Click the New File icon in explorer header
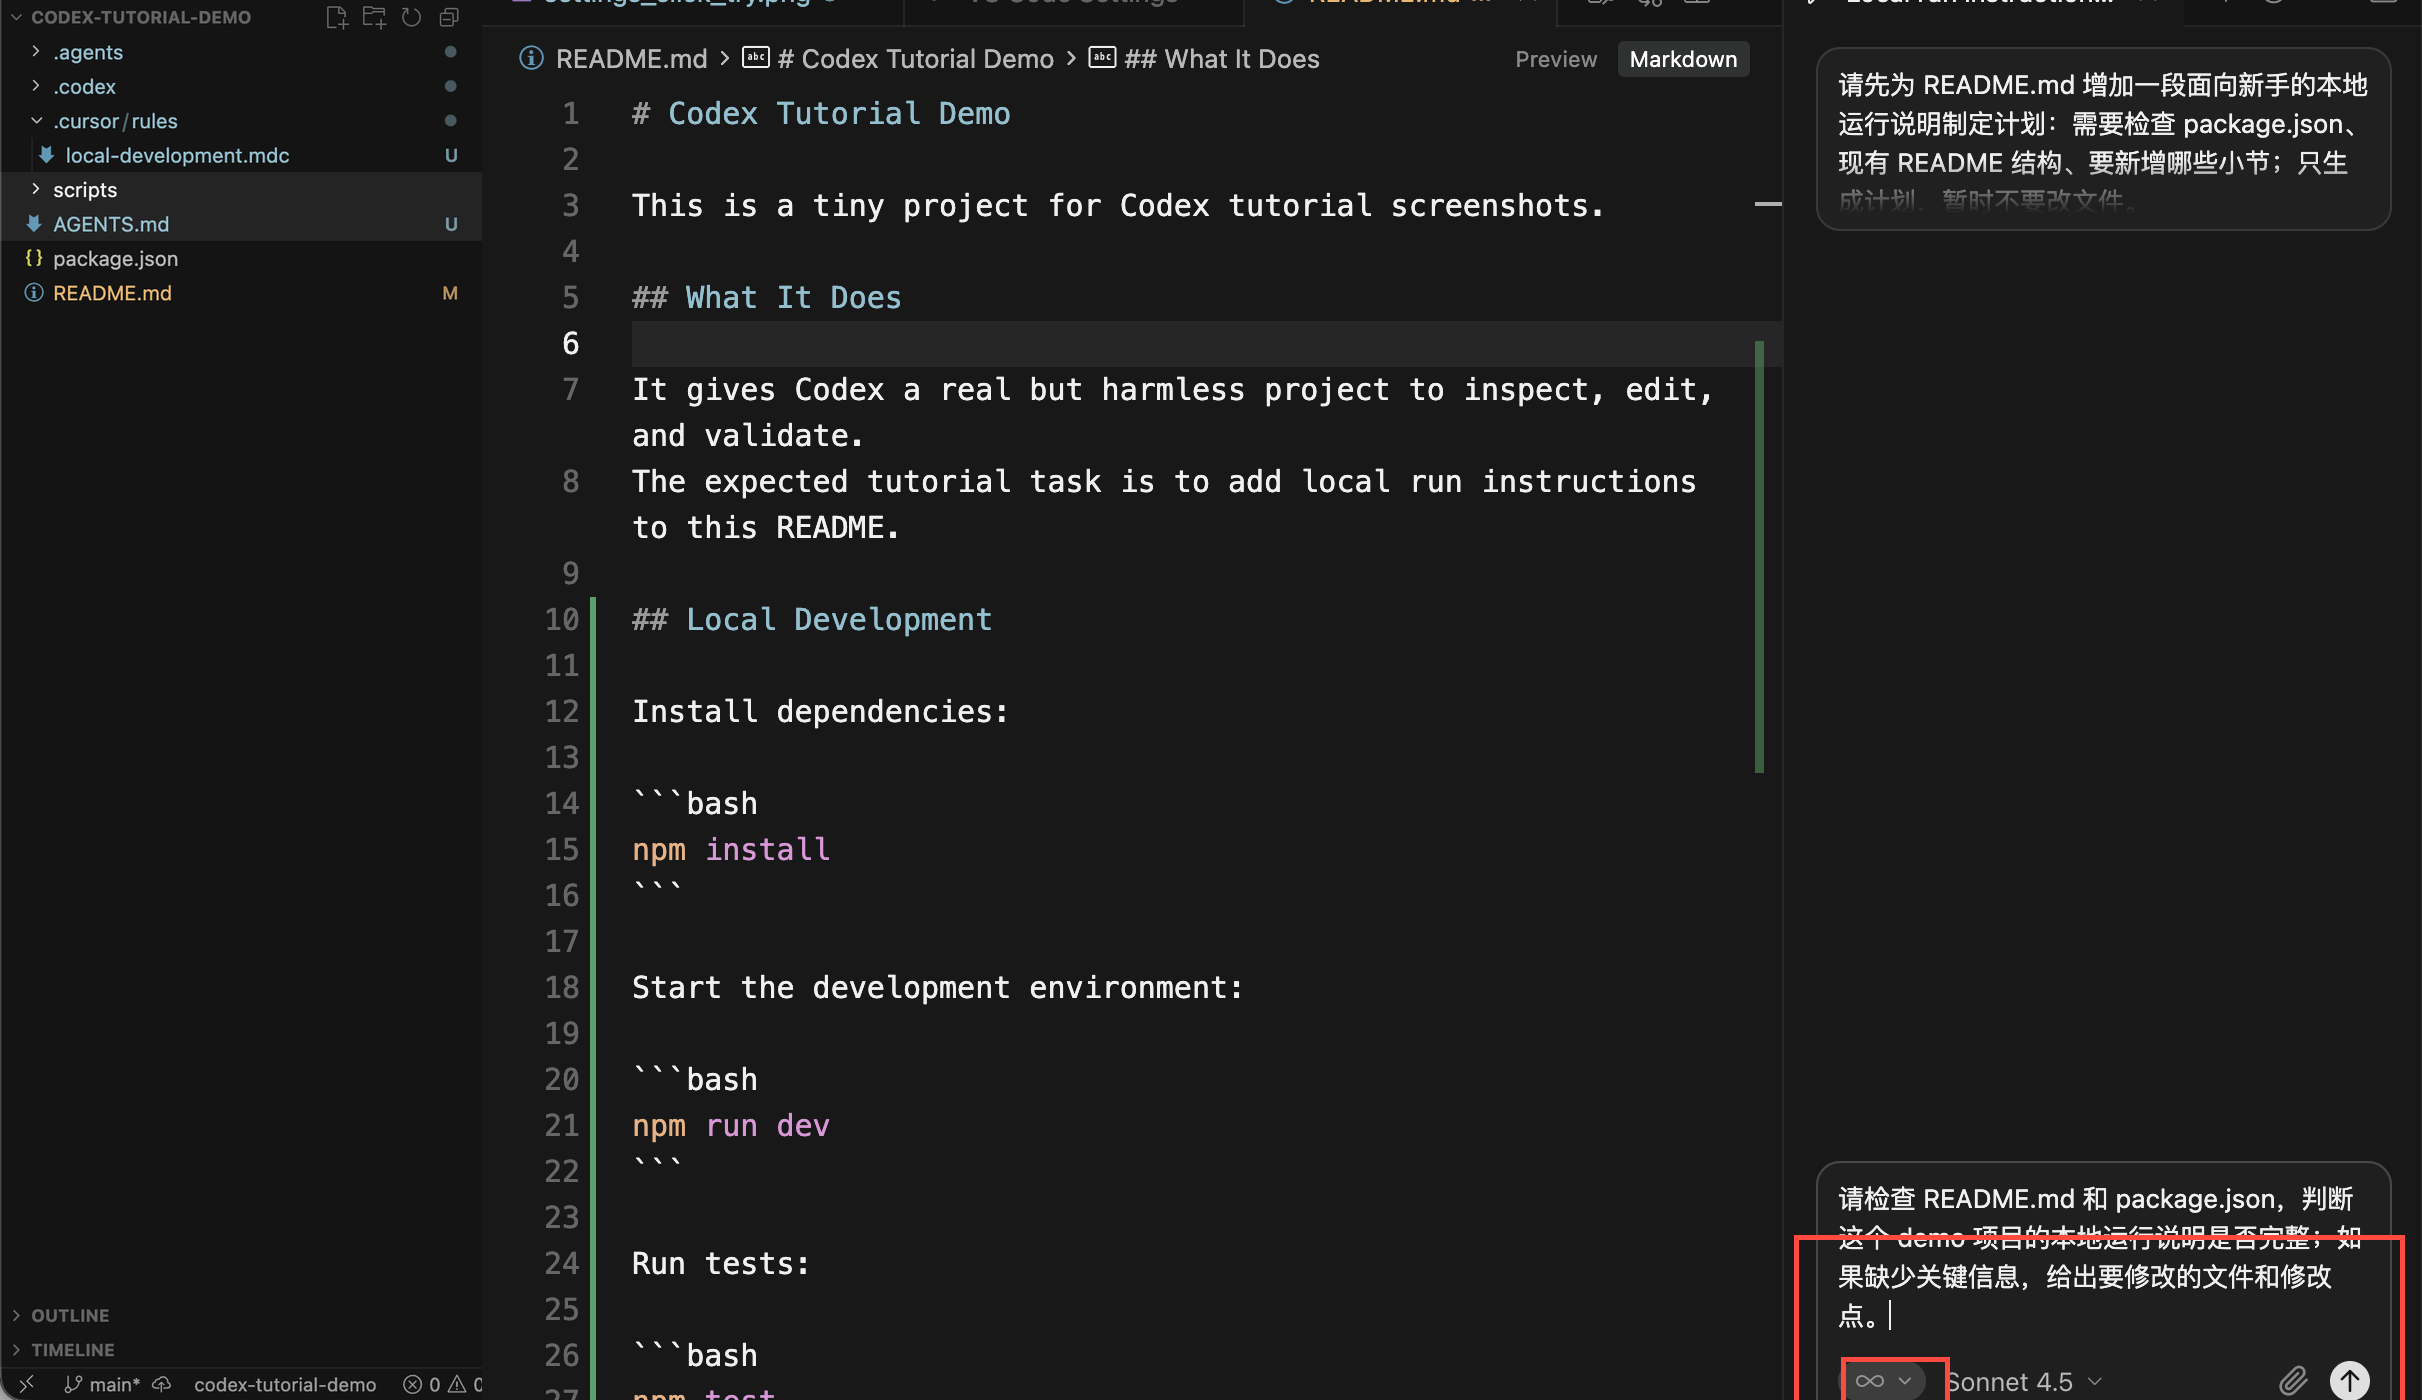Image resolution: width=2422 pixels, height=1400 pixels. 337,17
